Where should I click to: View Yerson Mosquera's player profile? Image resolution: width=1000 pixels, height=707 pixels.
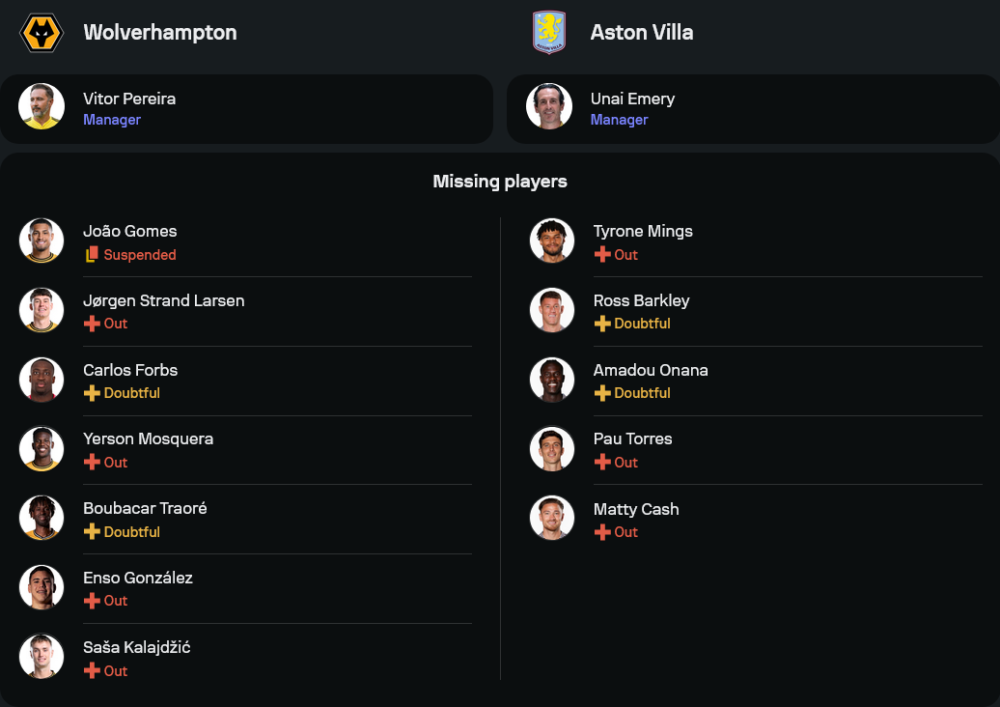coord(246,449)
